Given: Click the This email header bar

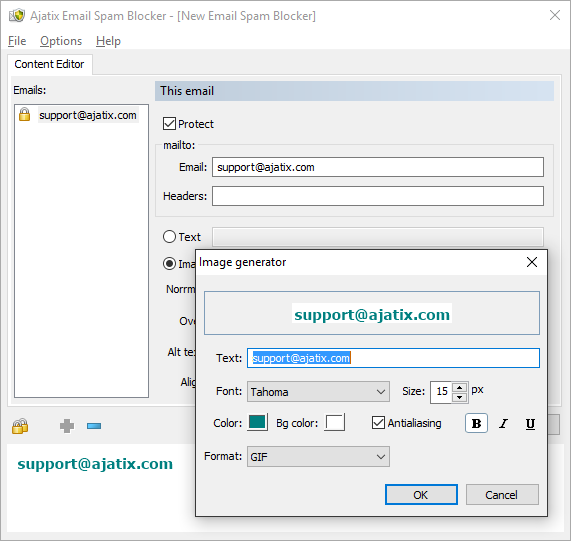Looking at the screenshot, I should [354, 91].
